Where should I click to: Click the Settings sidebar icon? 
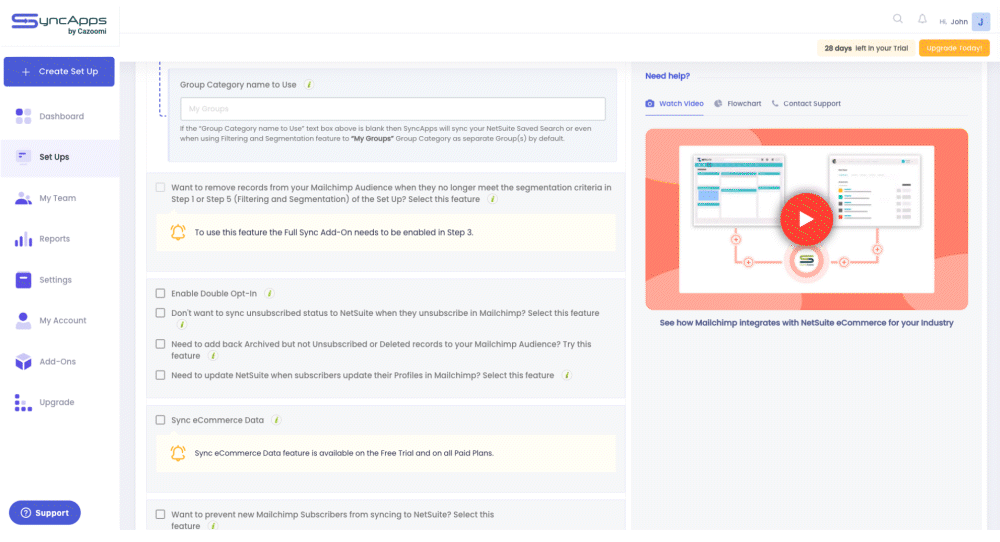pos(24,280)
